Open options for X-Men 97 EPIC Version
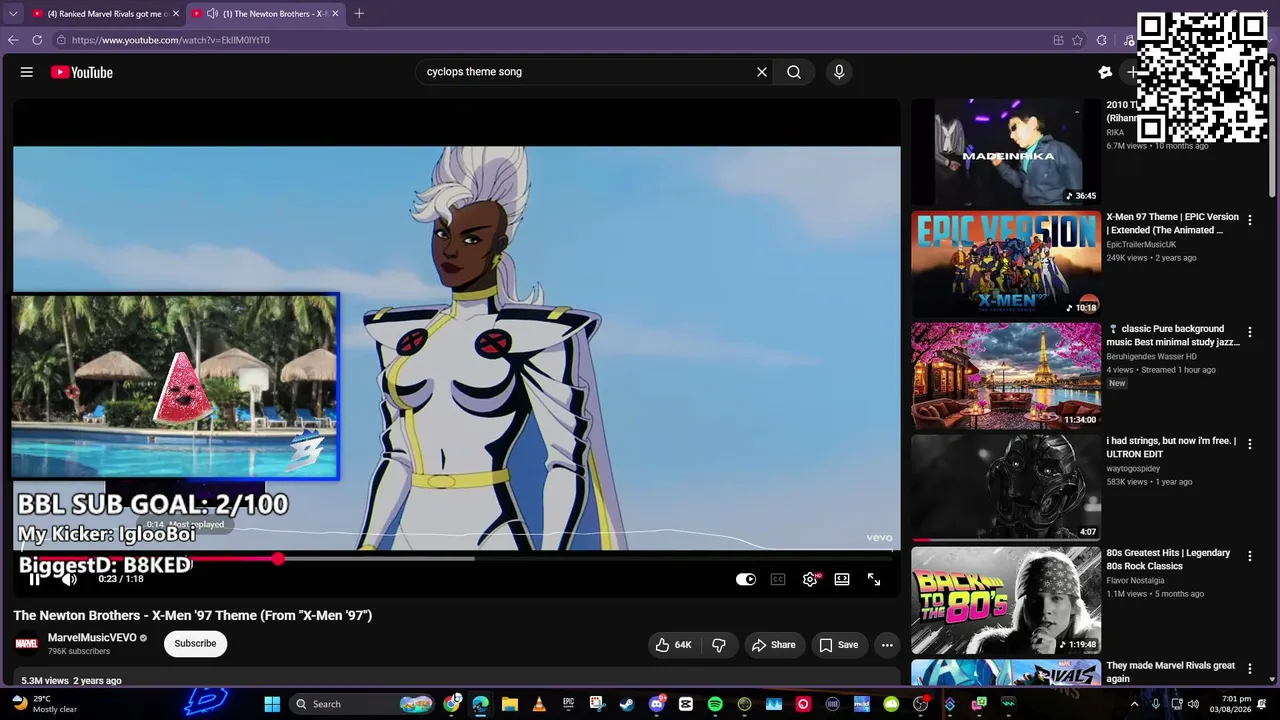 (x=1249, y=220)
